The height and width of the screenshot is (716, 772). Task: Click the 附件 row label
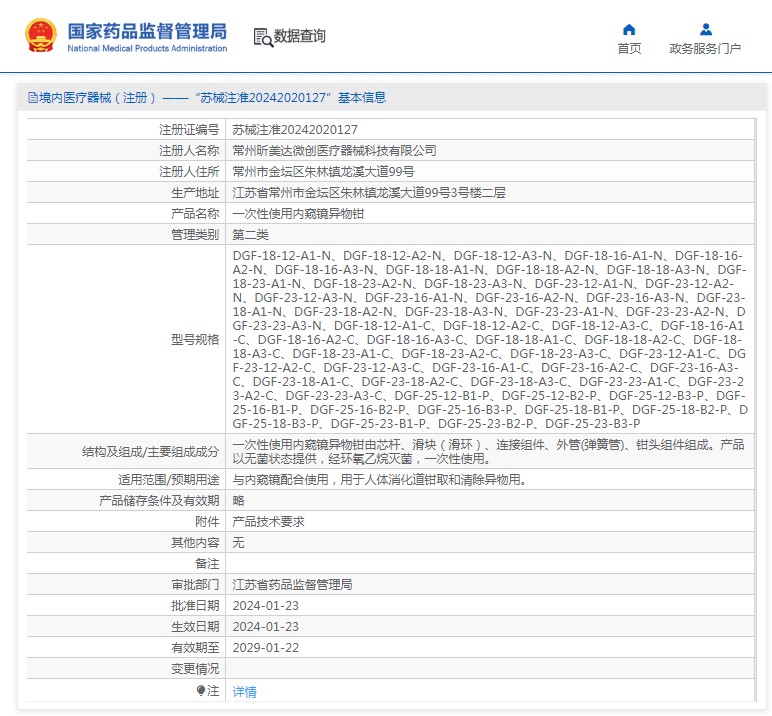tap(207, 521)
